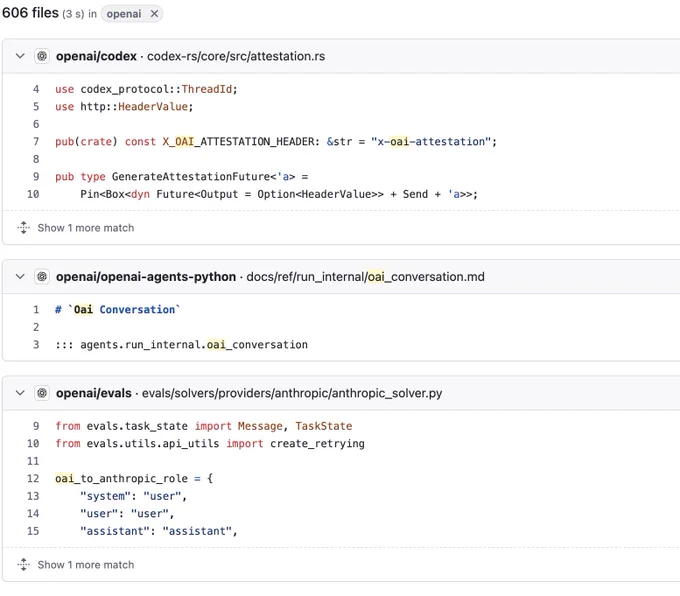
Task: Open the openai/codex repository link
Action: point(96,56)
